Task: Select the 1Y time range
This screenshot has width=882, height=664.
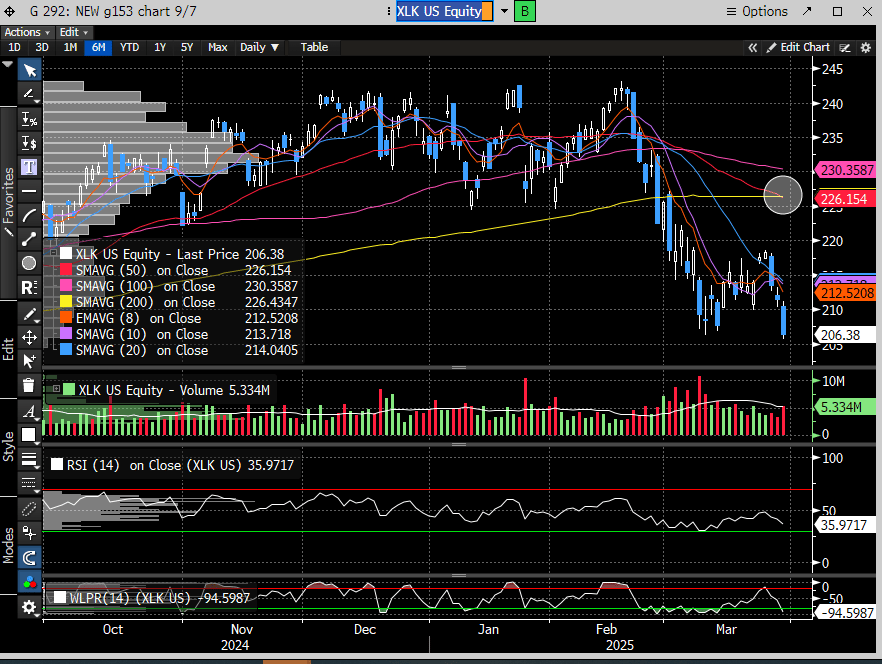Action: click(x=160, y=47)
